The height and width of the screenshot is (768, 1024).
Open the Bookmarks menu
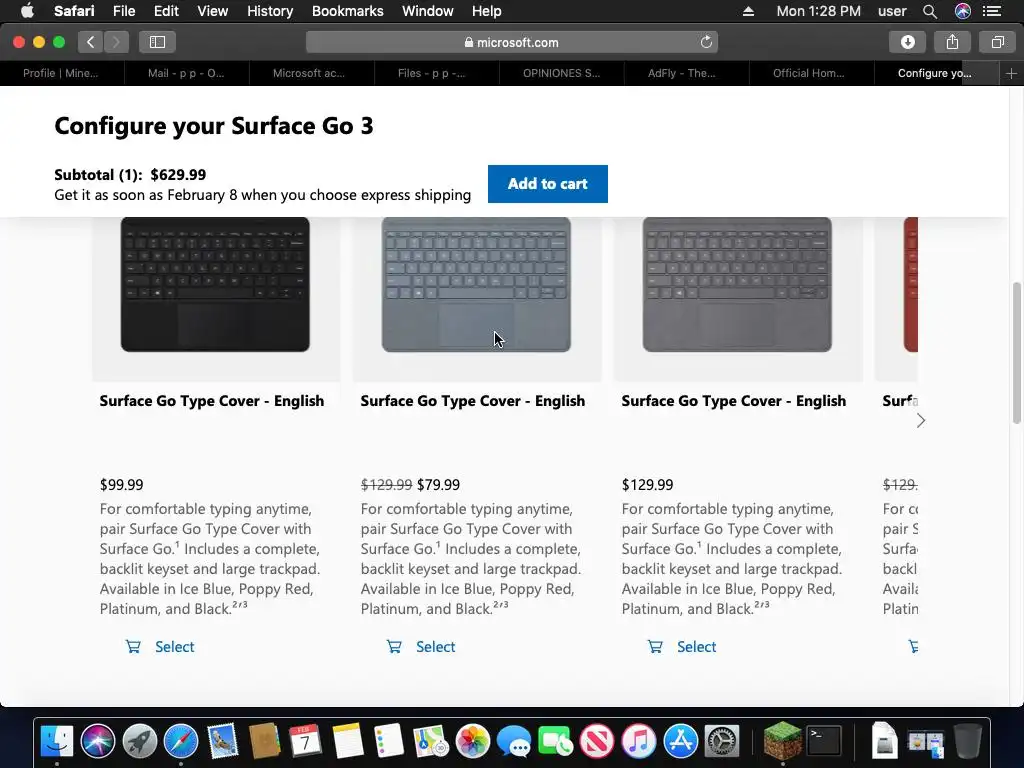click(x=347, y=11)
